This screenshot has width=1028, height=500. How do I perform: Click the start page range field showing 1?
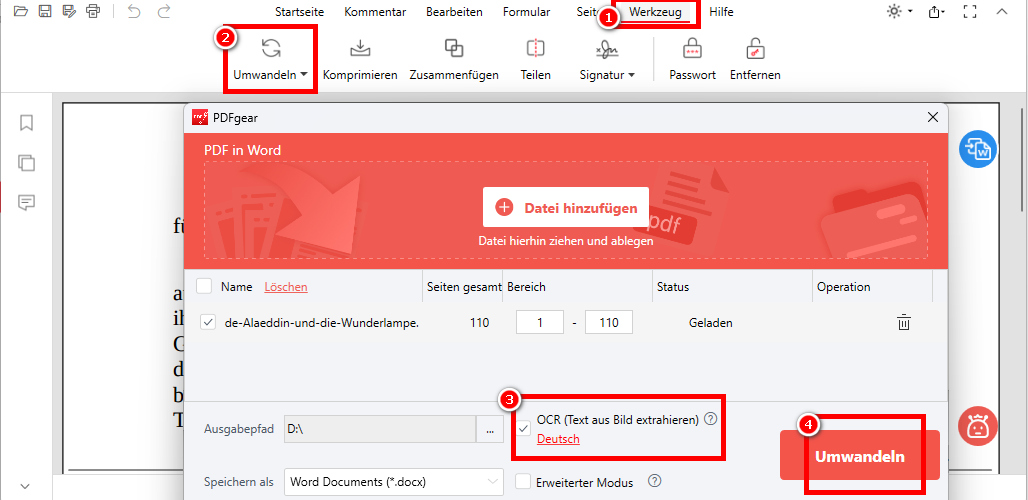tap(540, 322)
